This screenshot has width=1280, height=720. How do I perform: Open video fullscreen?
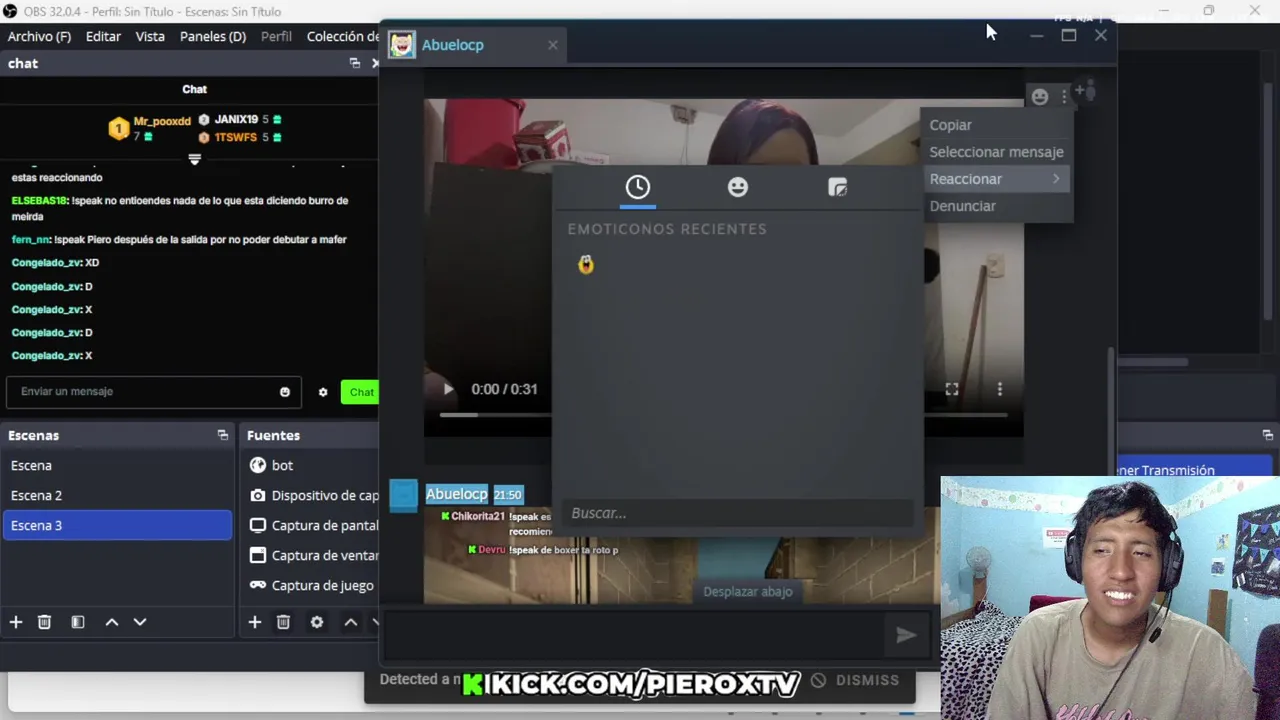click(x=952, y=389)
